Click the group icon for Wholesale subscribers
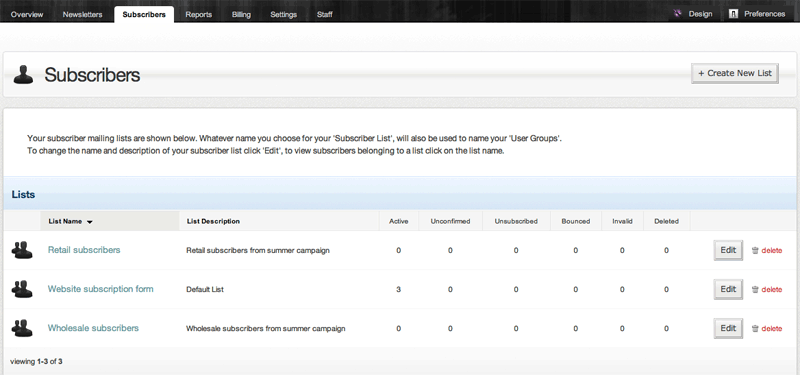Screen dimensions: 800x375 click(x=22, y=328)
